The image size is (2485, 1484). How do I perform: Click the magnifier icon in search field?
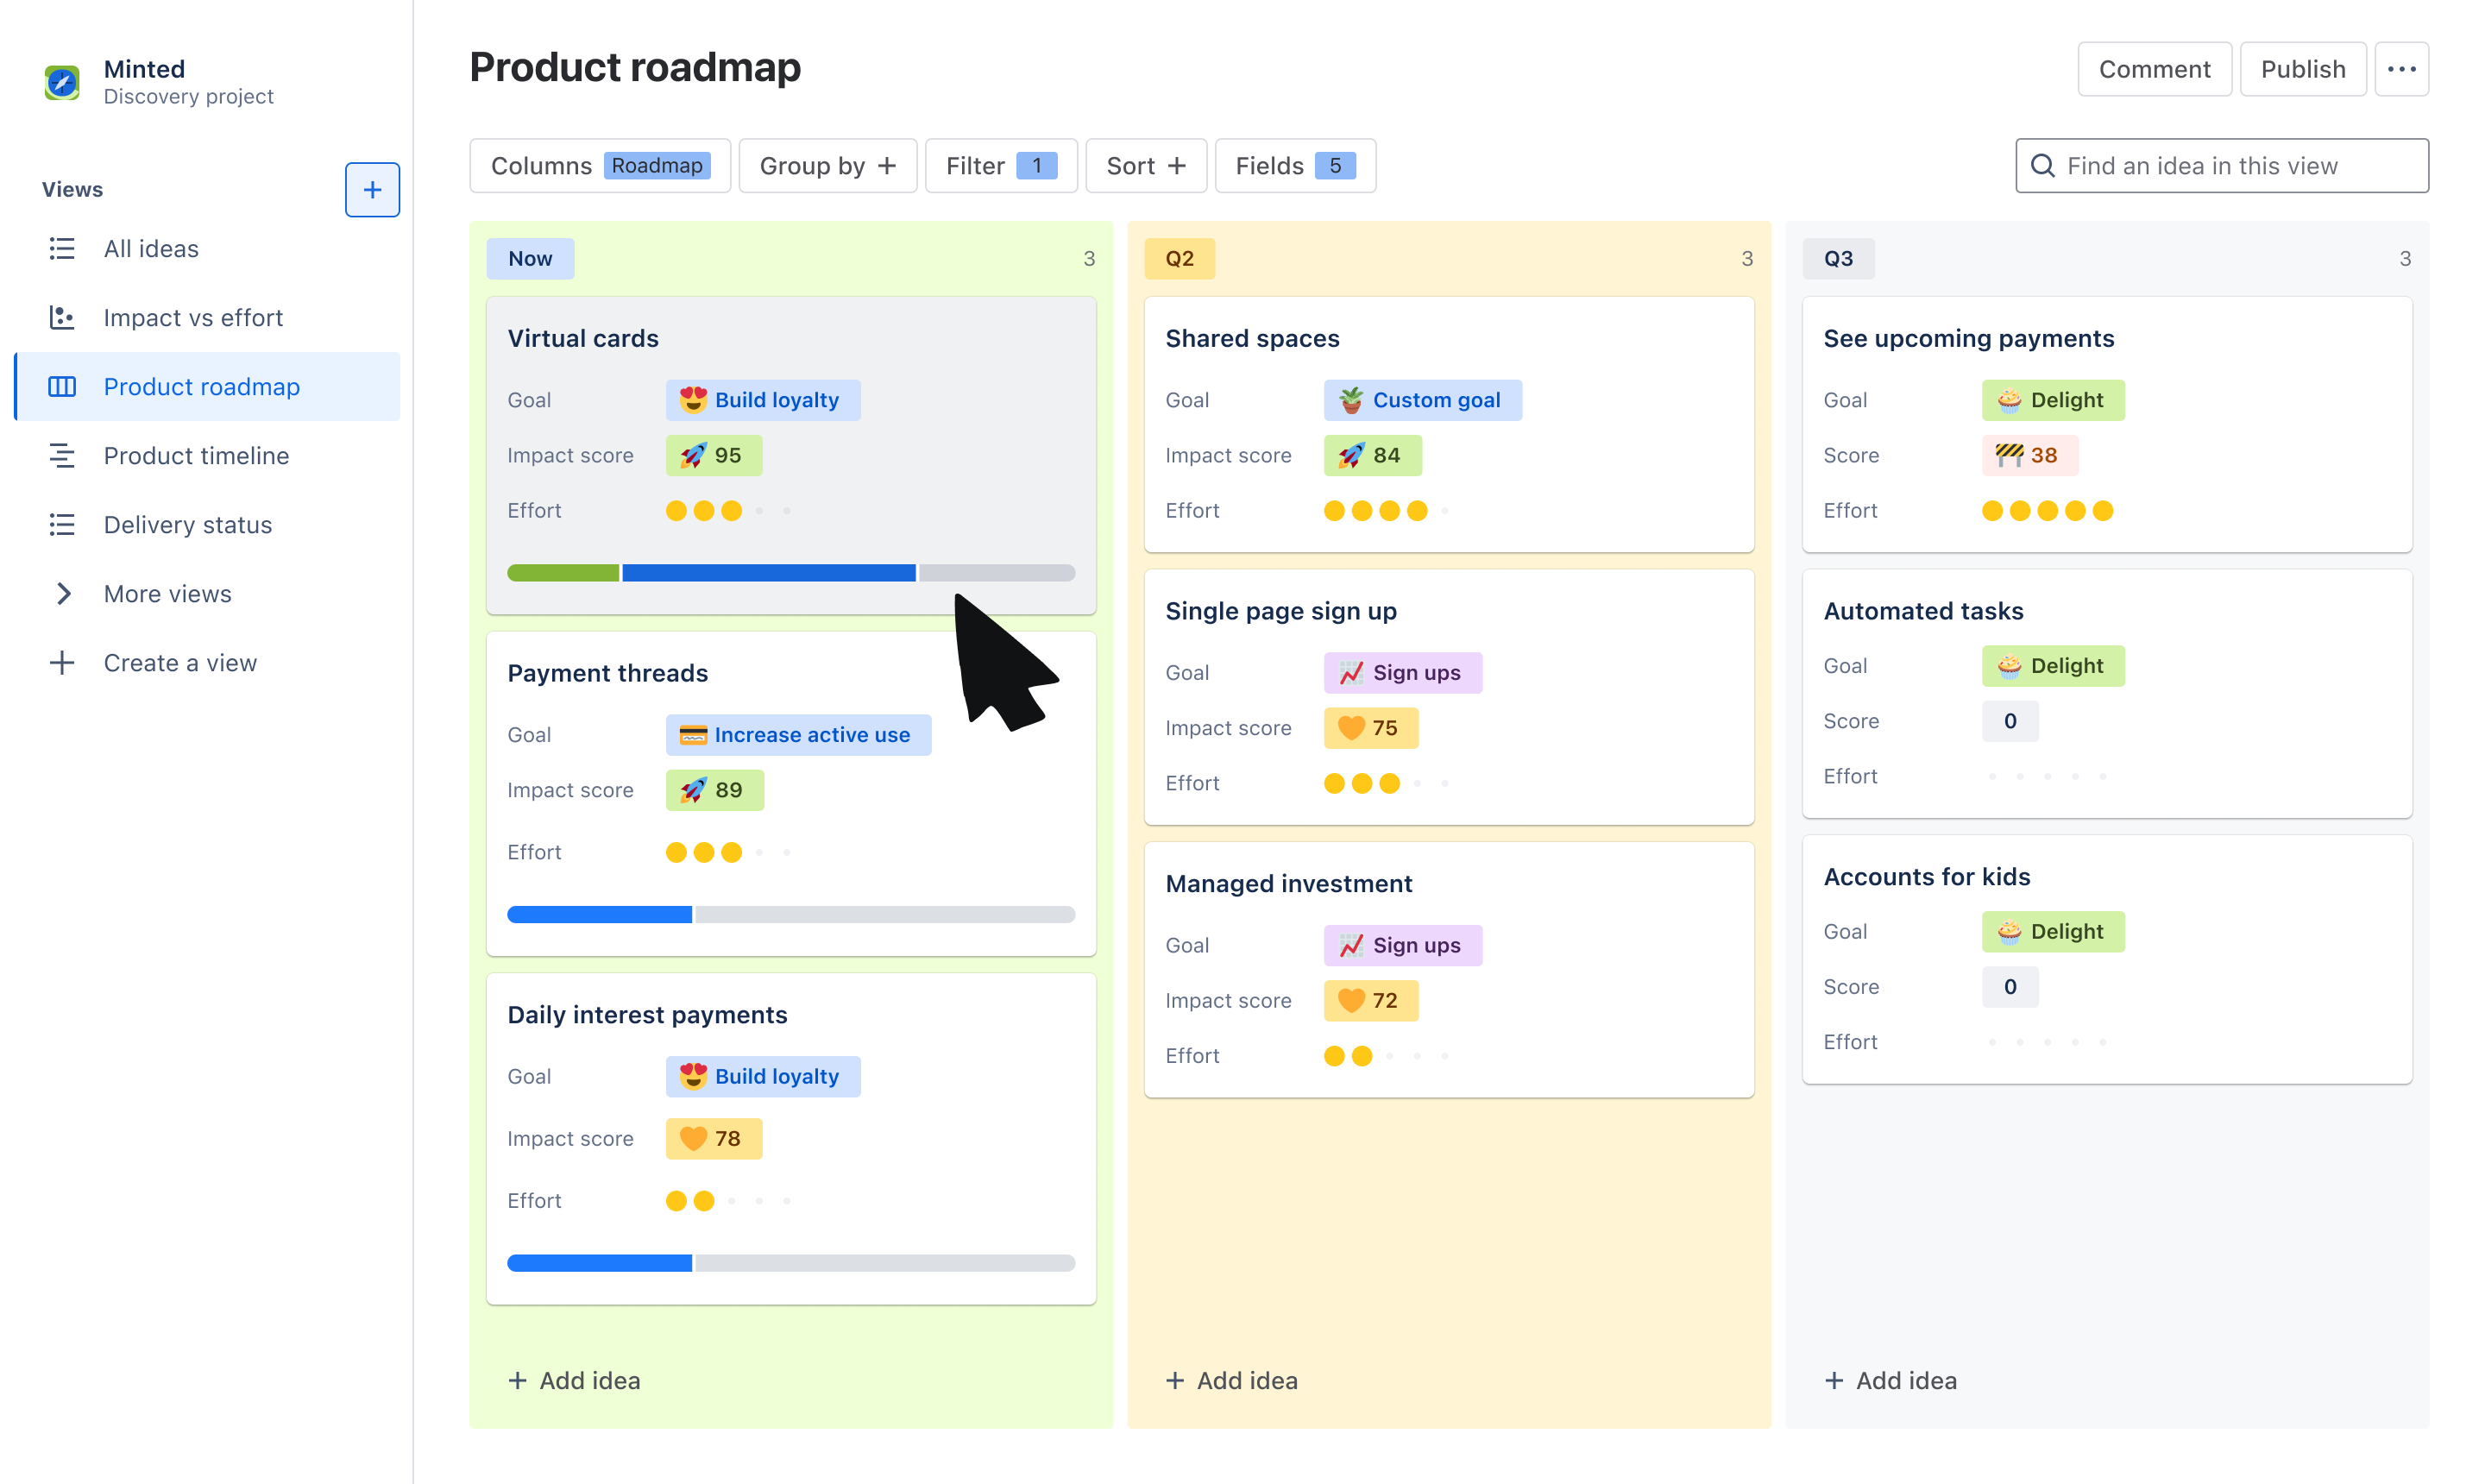[x=2043, y=166]
